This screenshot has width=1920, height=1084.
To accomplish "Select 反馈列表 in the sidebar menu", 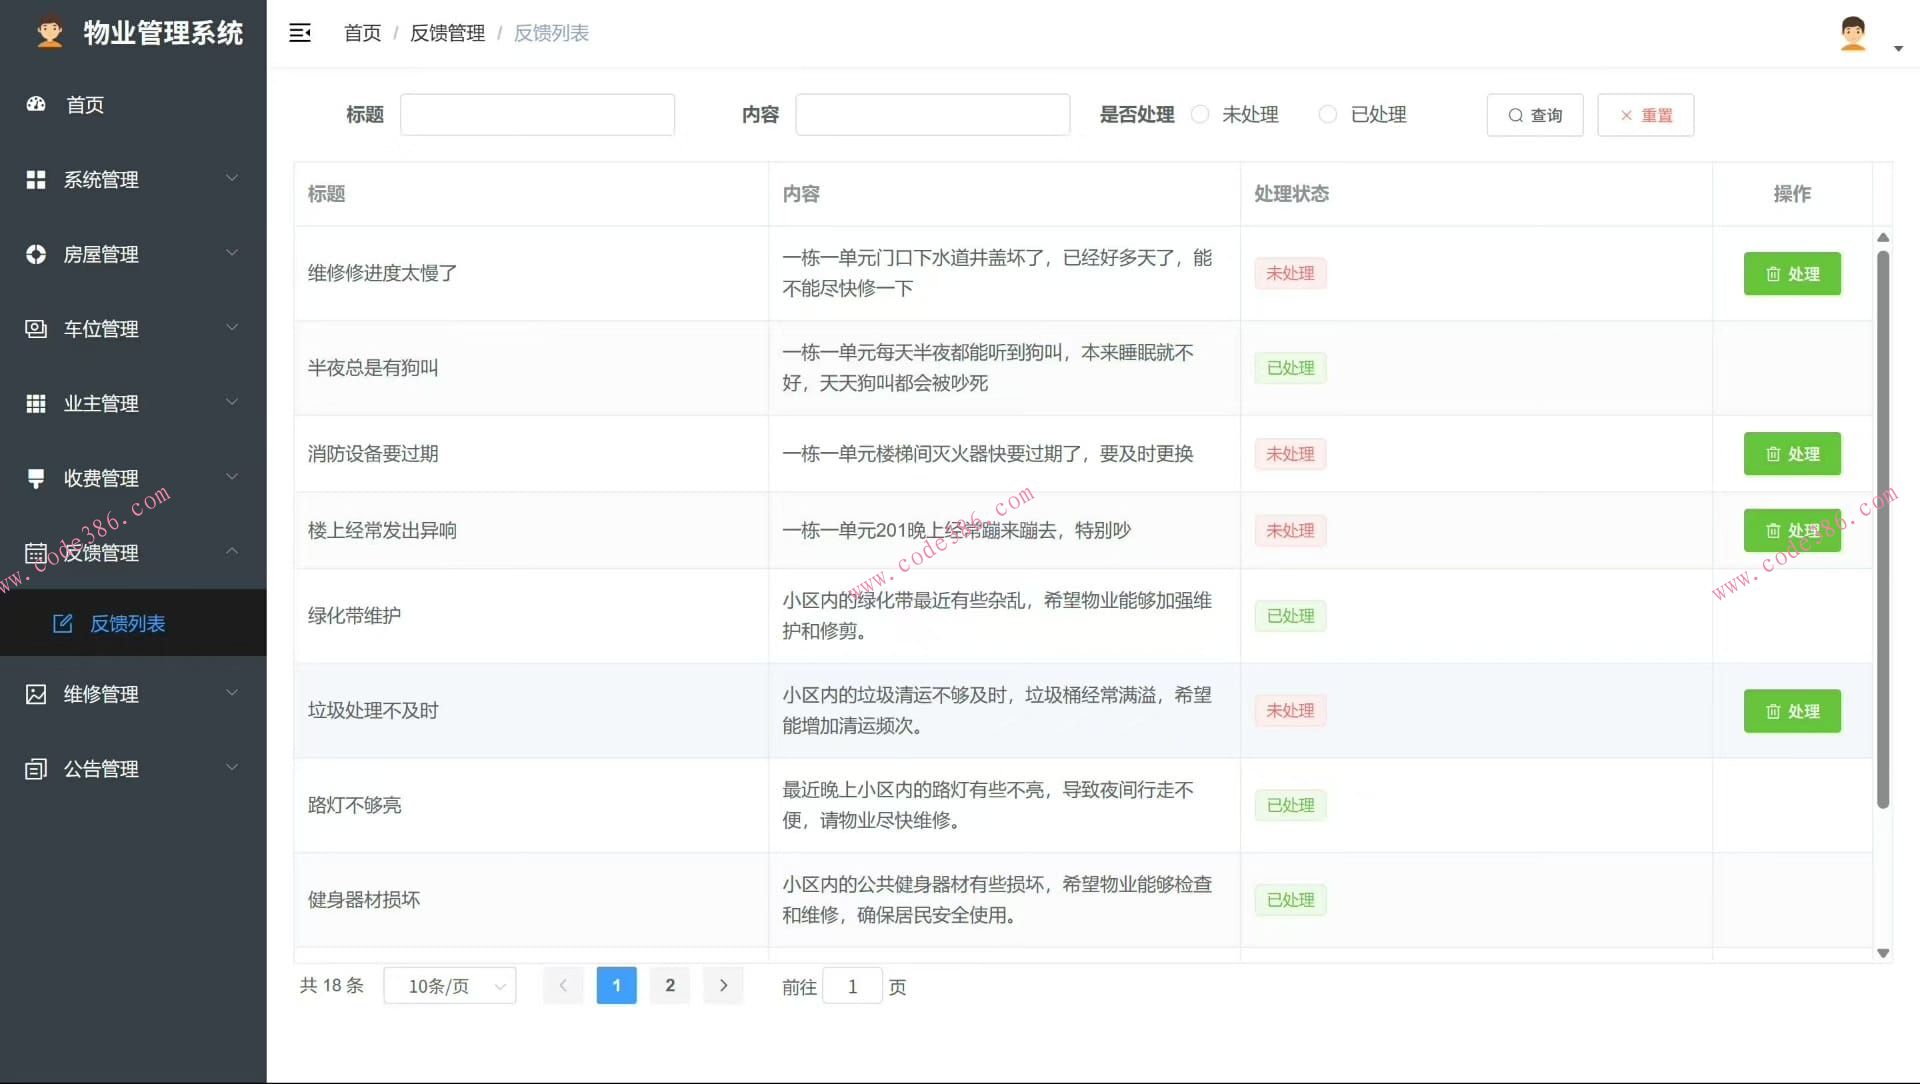I will [x=127, y=623].
